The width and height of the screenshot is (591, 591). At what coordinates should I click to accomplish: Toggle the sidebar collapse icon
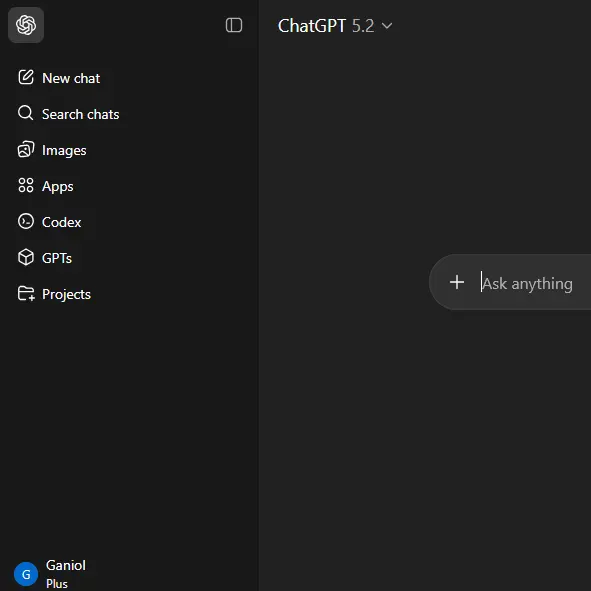click(x=234, y=25)
